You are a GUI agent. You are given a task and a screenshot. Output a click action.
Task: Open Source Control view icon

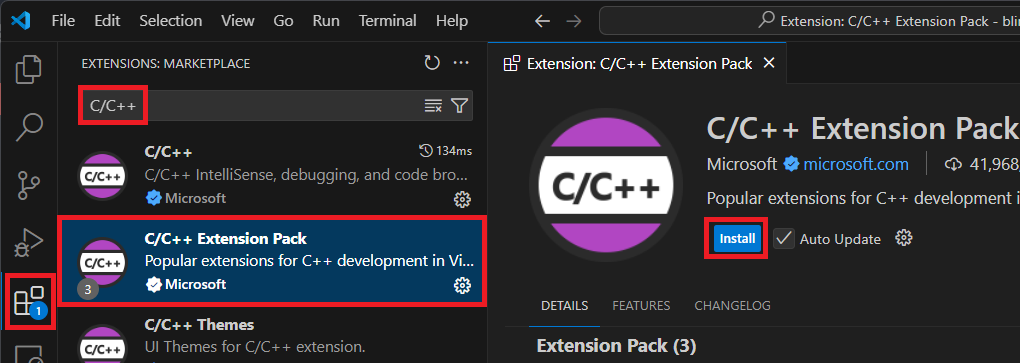(x=29, y=185)
